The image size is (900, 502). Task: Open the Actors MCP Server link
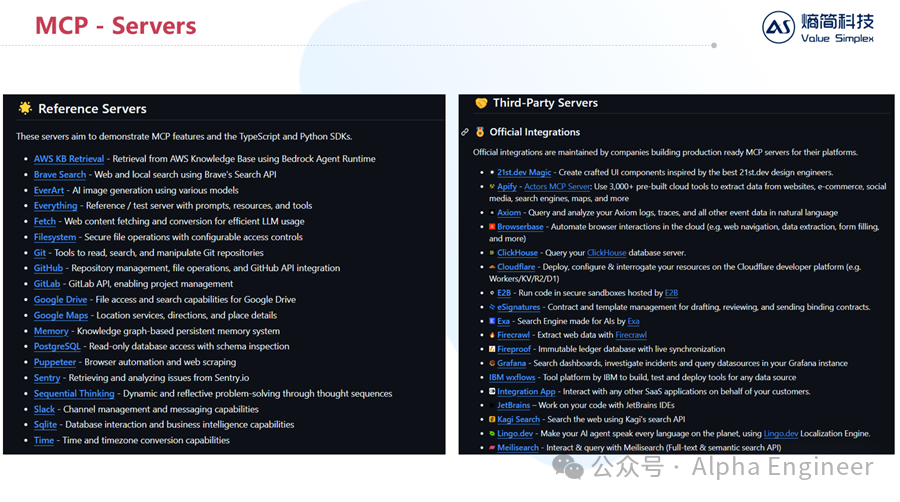tap(557, 187)
